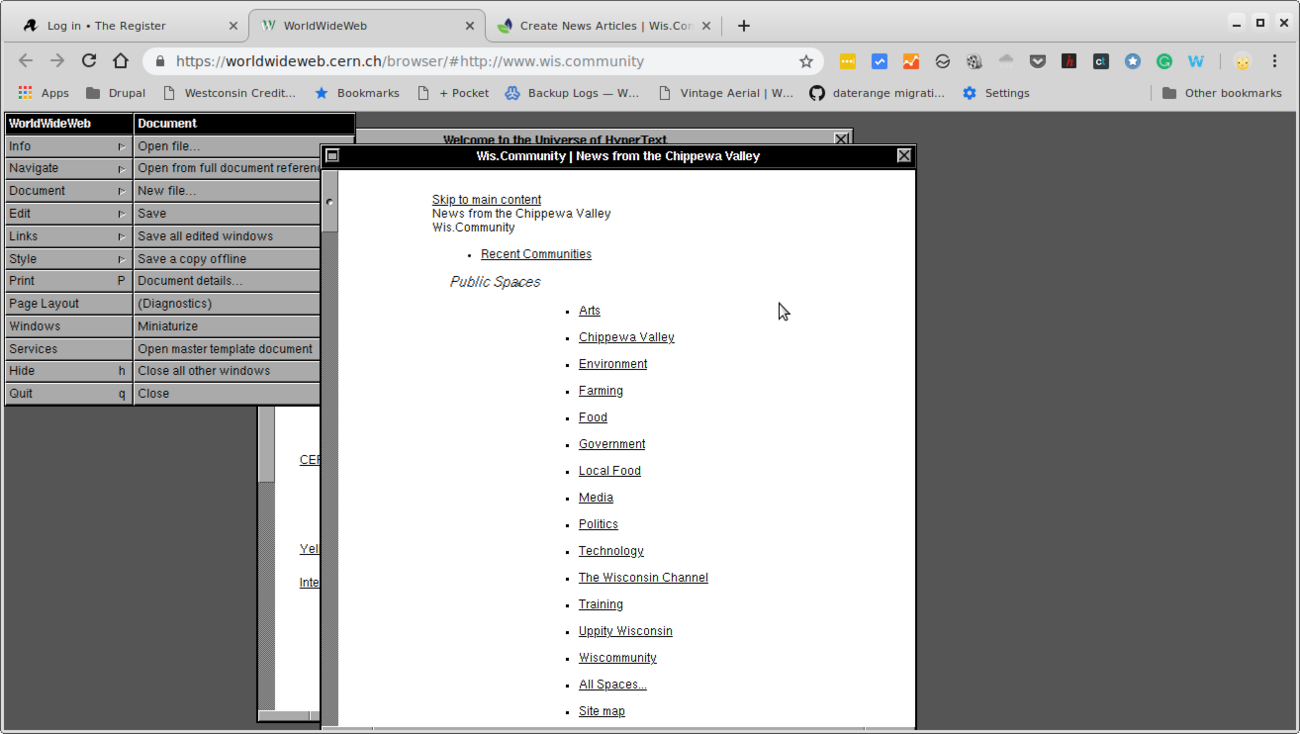This screenshot has width=1300, height=734.
Task: Open the Grammarly extension icon
Action: (1164, 61)
